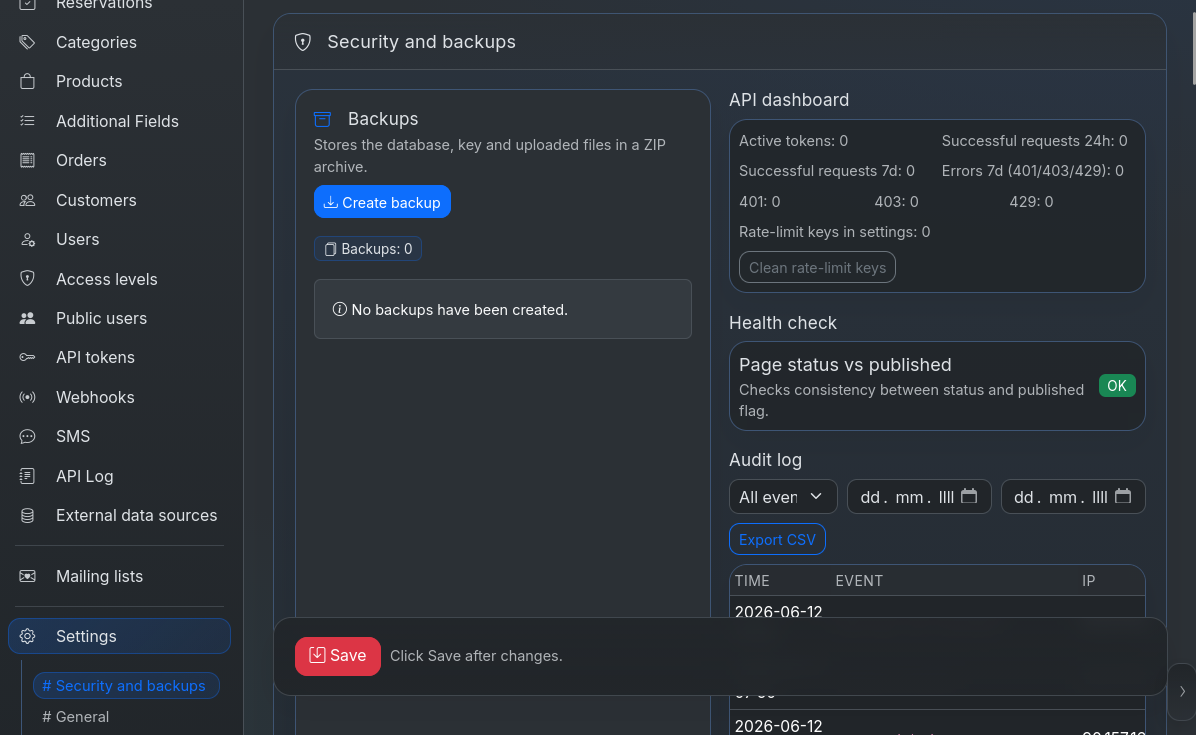Open the Settings menu item

tap(120, 636)
